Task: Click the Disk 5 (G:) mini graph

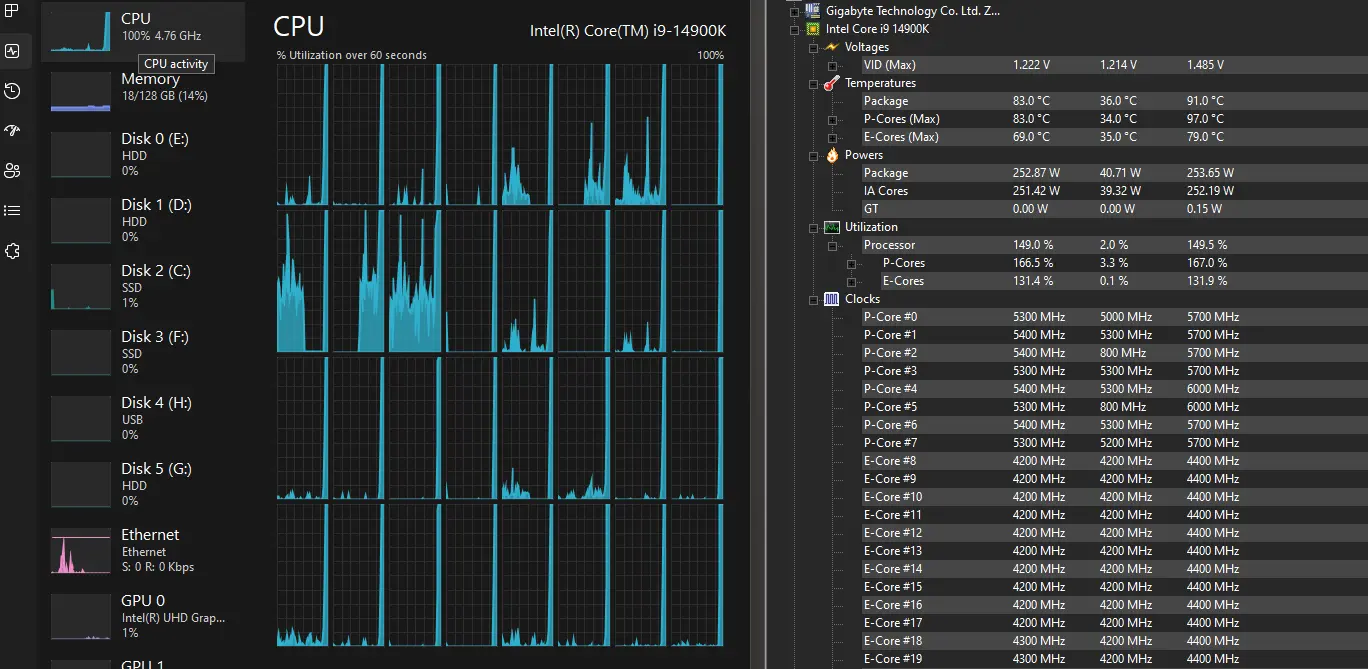Action: pos(81,485)
